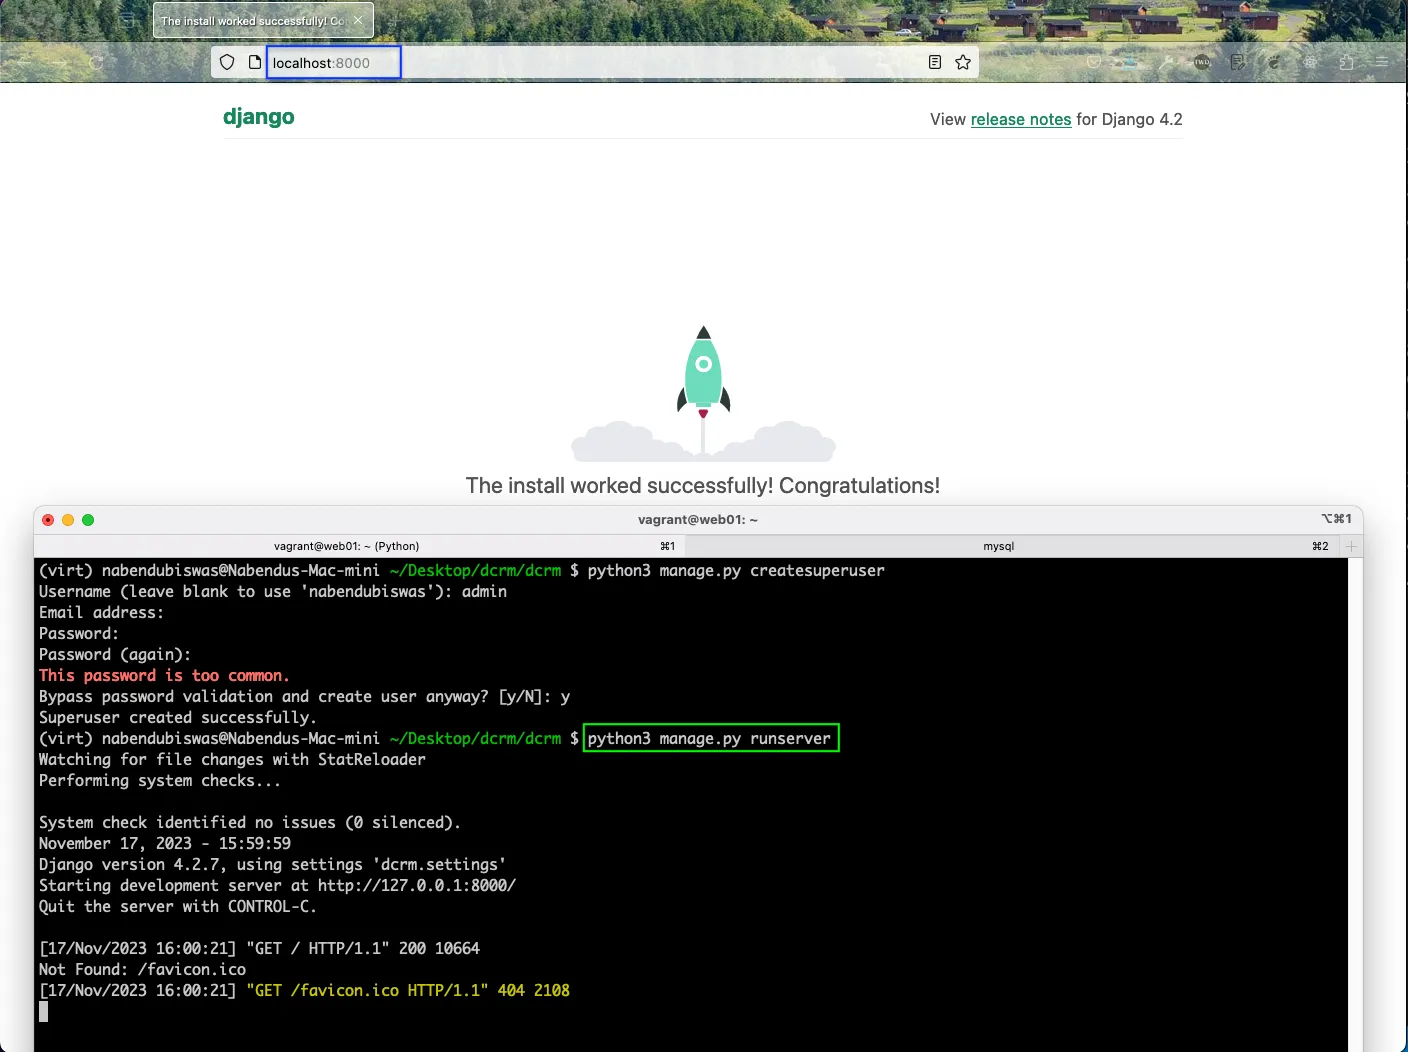Image resolution: width=1408 pixels, height=1052 pixels.
Task: Click the rocket illustration
Action: pyautogui.click(x=703, y=393)
